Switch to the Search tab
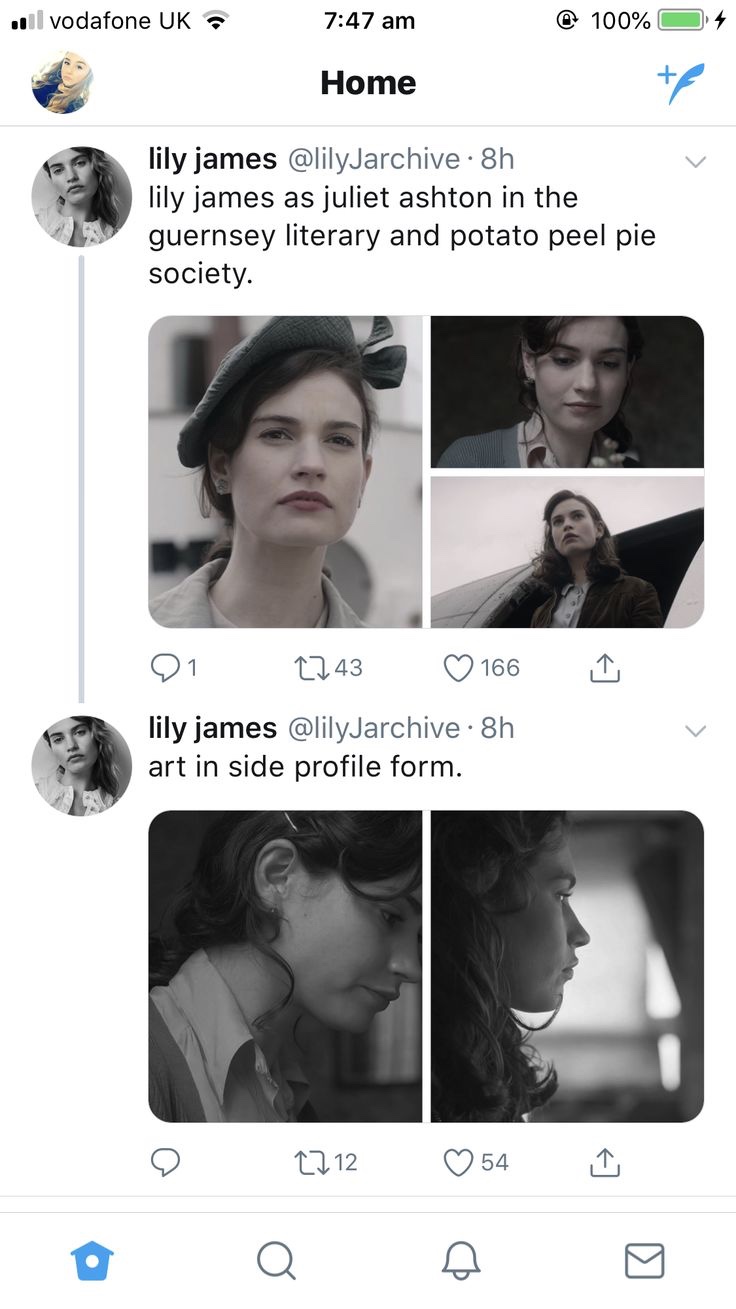The width and height of the screenshot is (736, 1309). 276,1260
